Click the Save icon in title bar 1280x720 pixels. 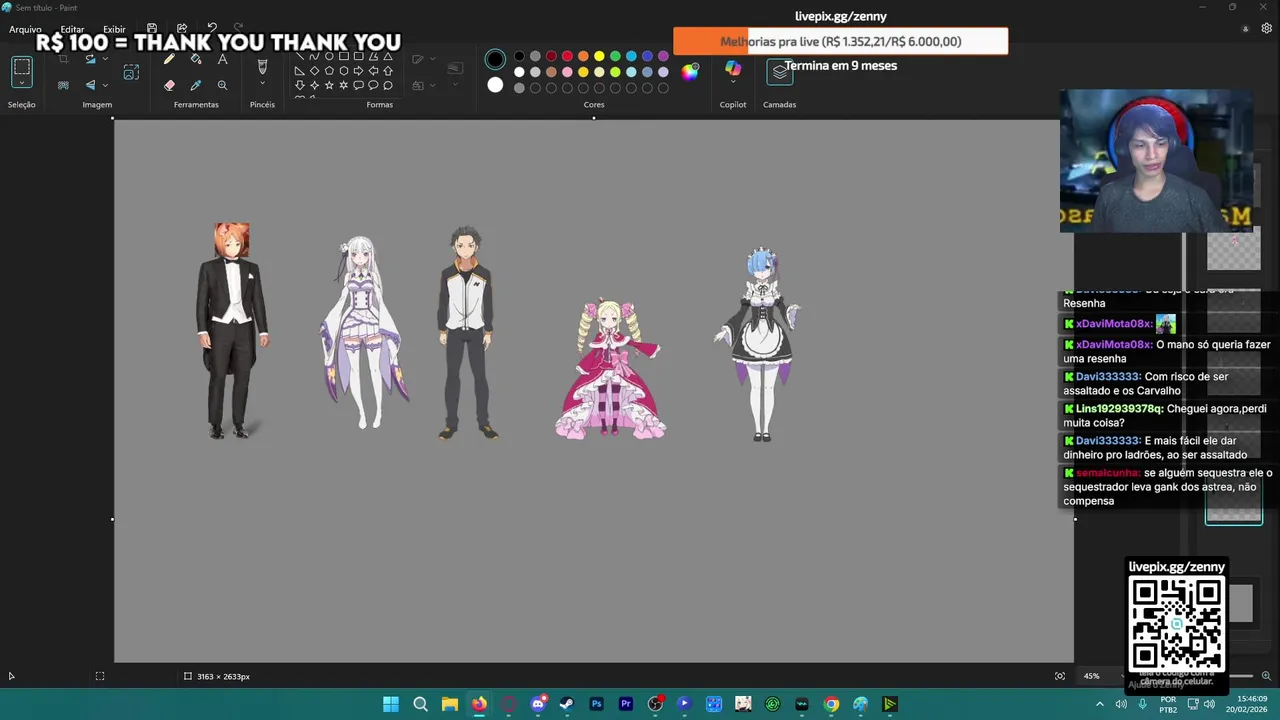coord(152,29)
